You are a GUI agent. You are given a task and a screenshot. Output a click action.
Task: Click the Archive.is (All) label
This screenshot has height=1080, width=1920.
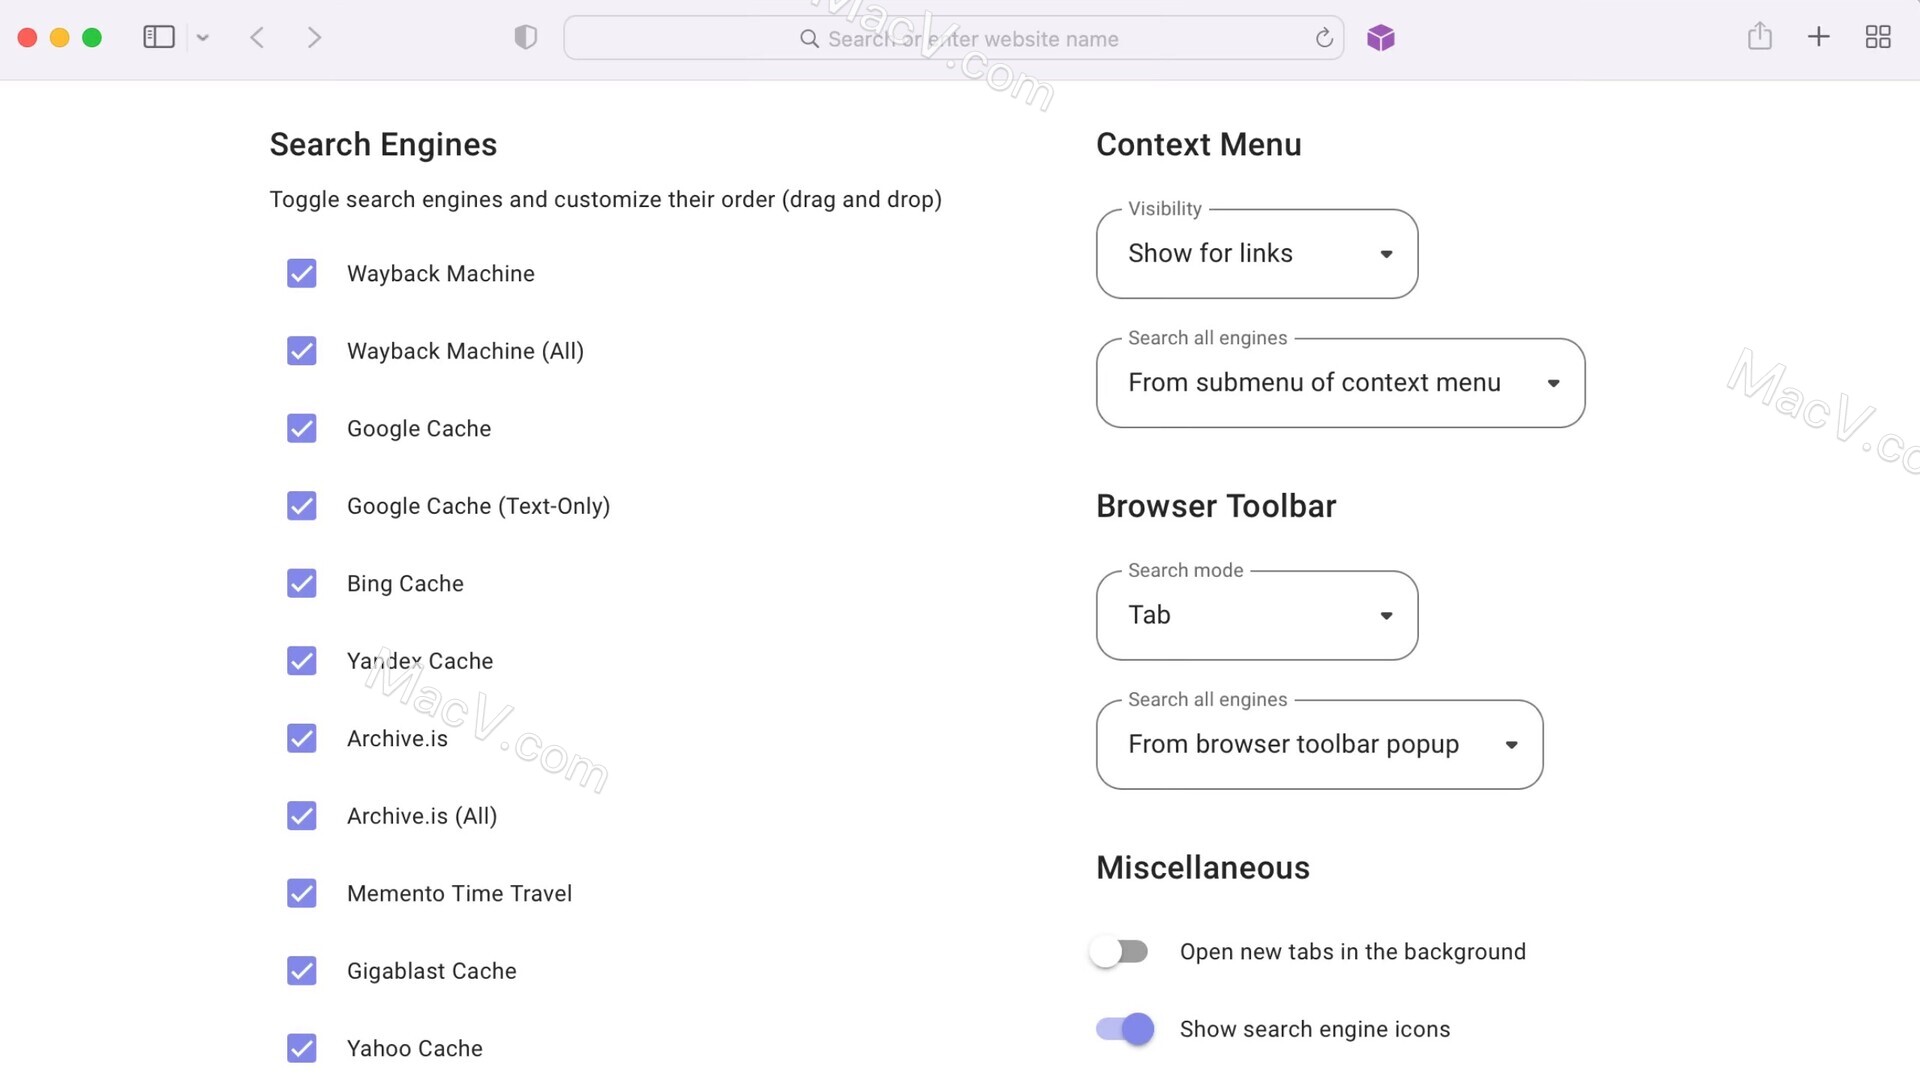click(x=422, y=816)
